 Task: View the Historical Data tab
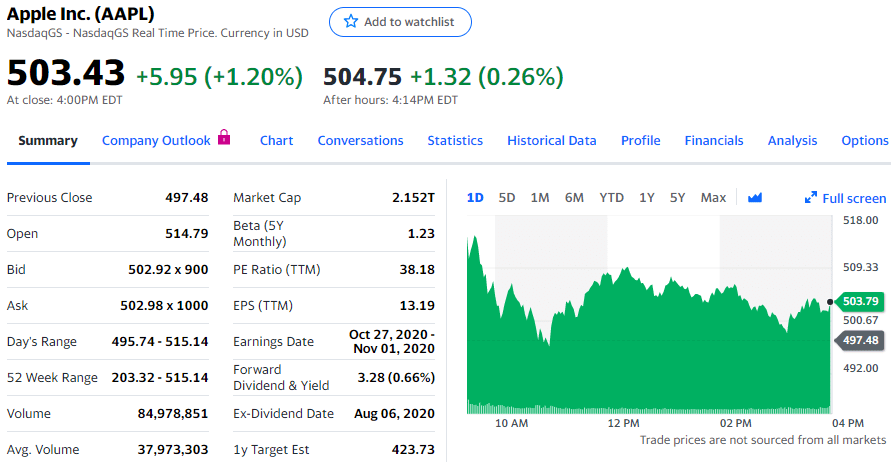click(552, 141)
